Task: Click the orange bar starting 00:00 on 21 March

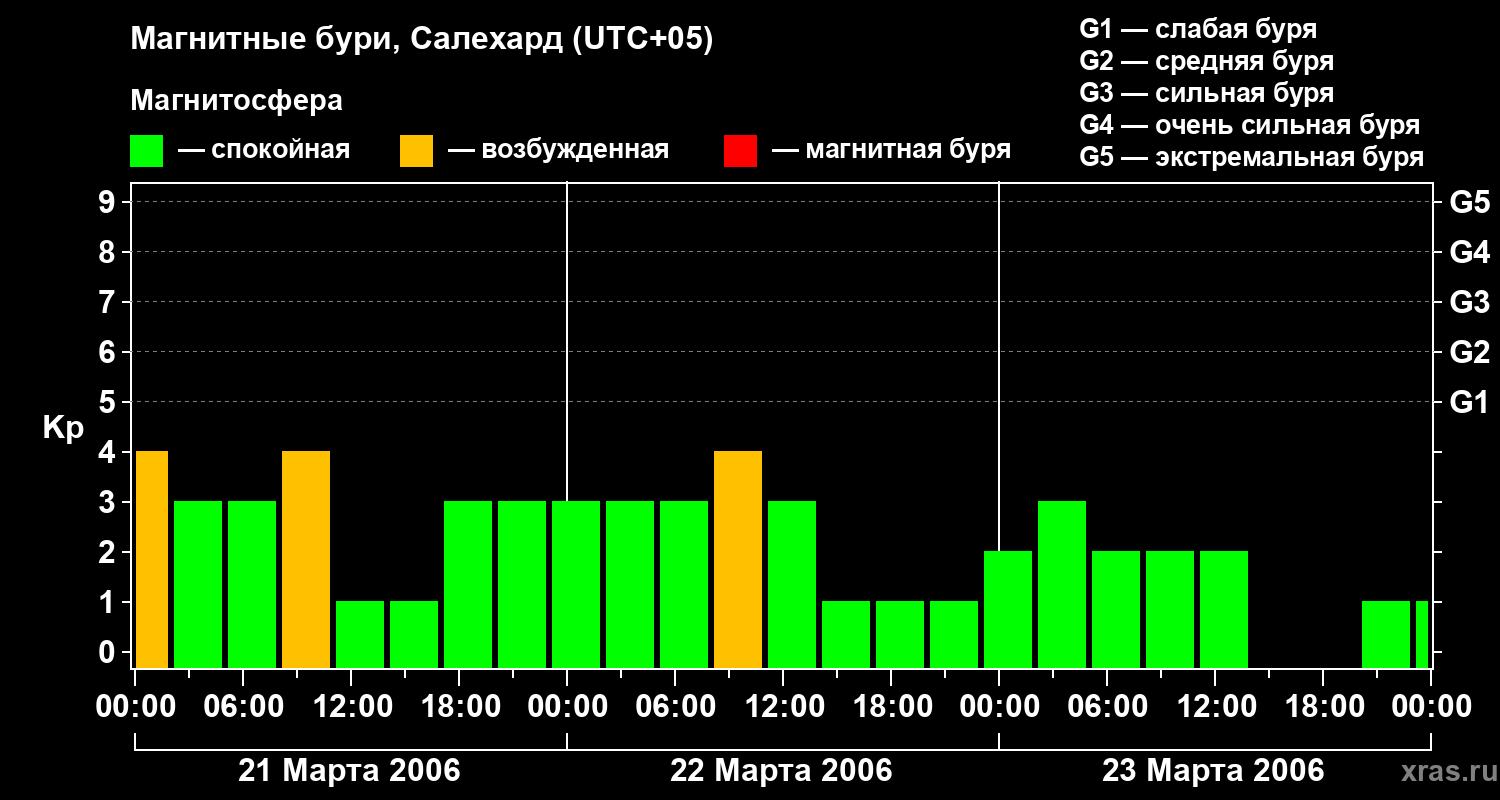Action: coord(152,560)
